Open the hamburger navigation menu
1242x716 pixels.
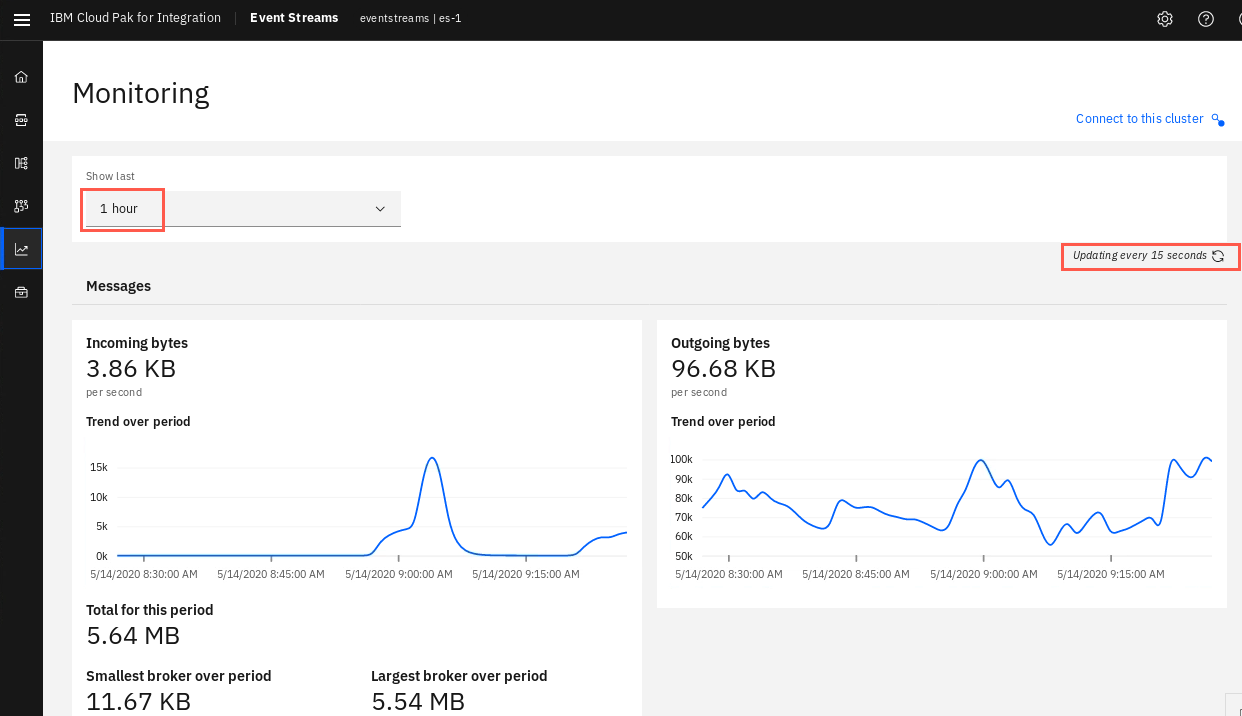click(21, 19)
